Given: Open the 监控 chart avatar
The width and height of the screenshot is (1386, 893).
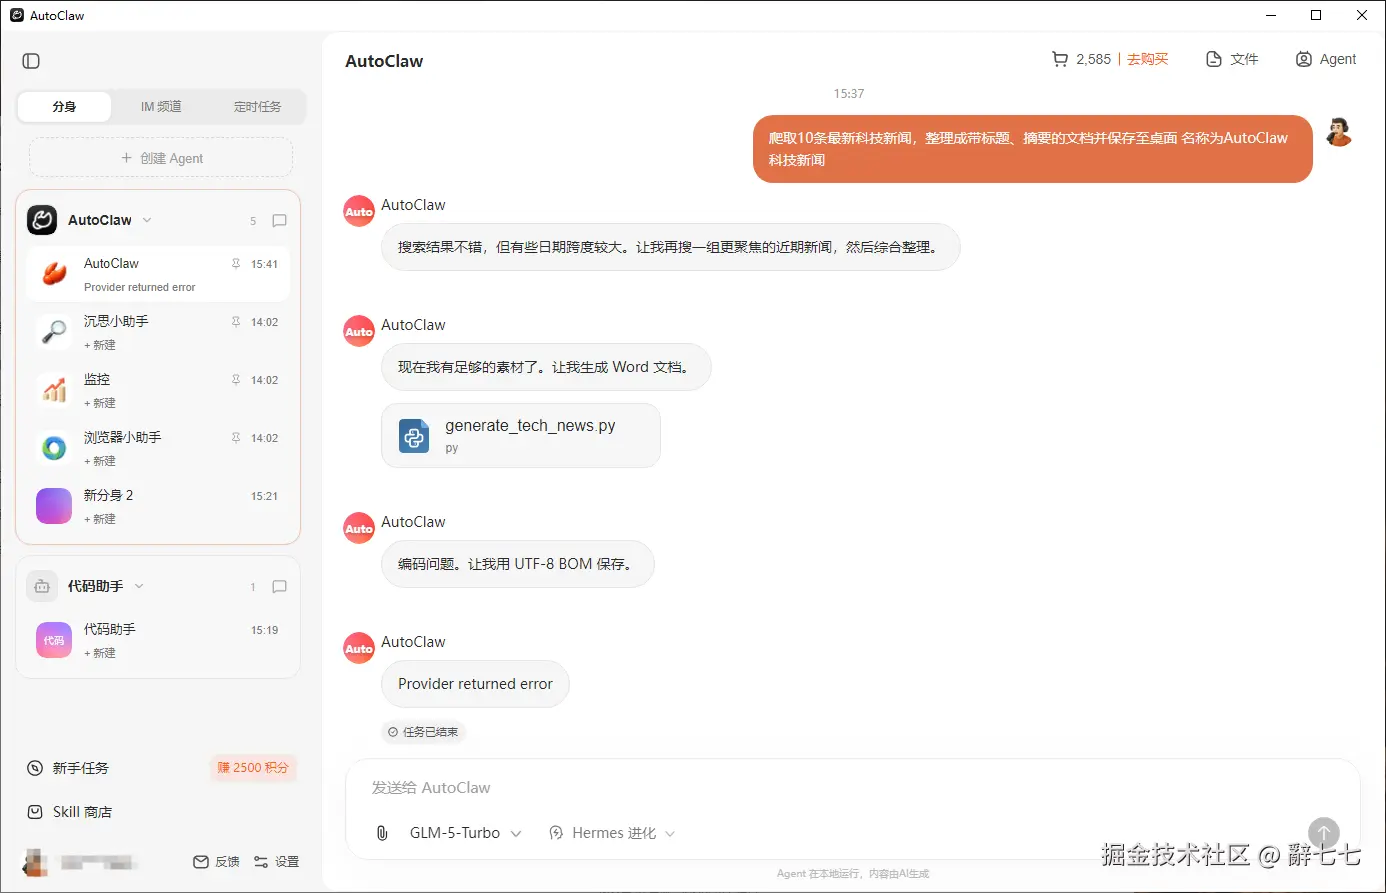Looking at the screenshot, I should [54, 390].
